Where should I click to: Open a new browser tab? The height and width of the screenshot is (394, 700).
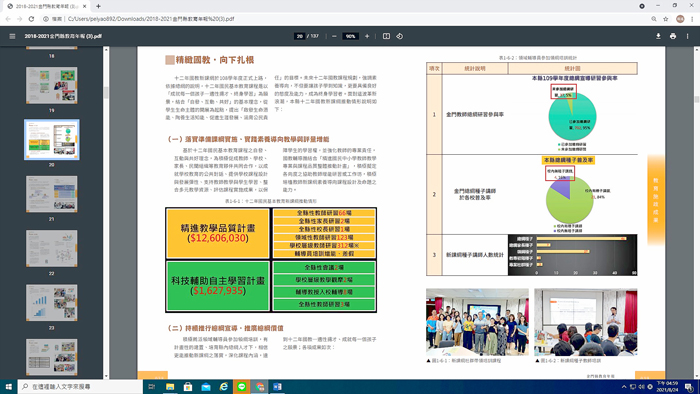[98, 6]
